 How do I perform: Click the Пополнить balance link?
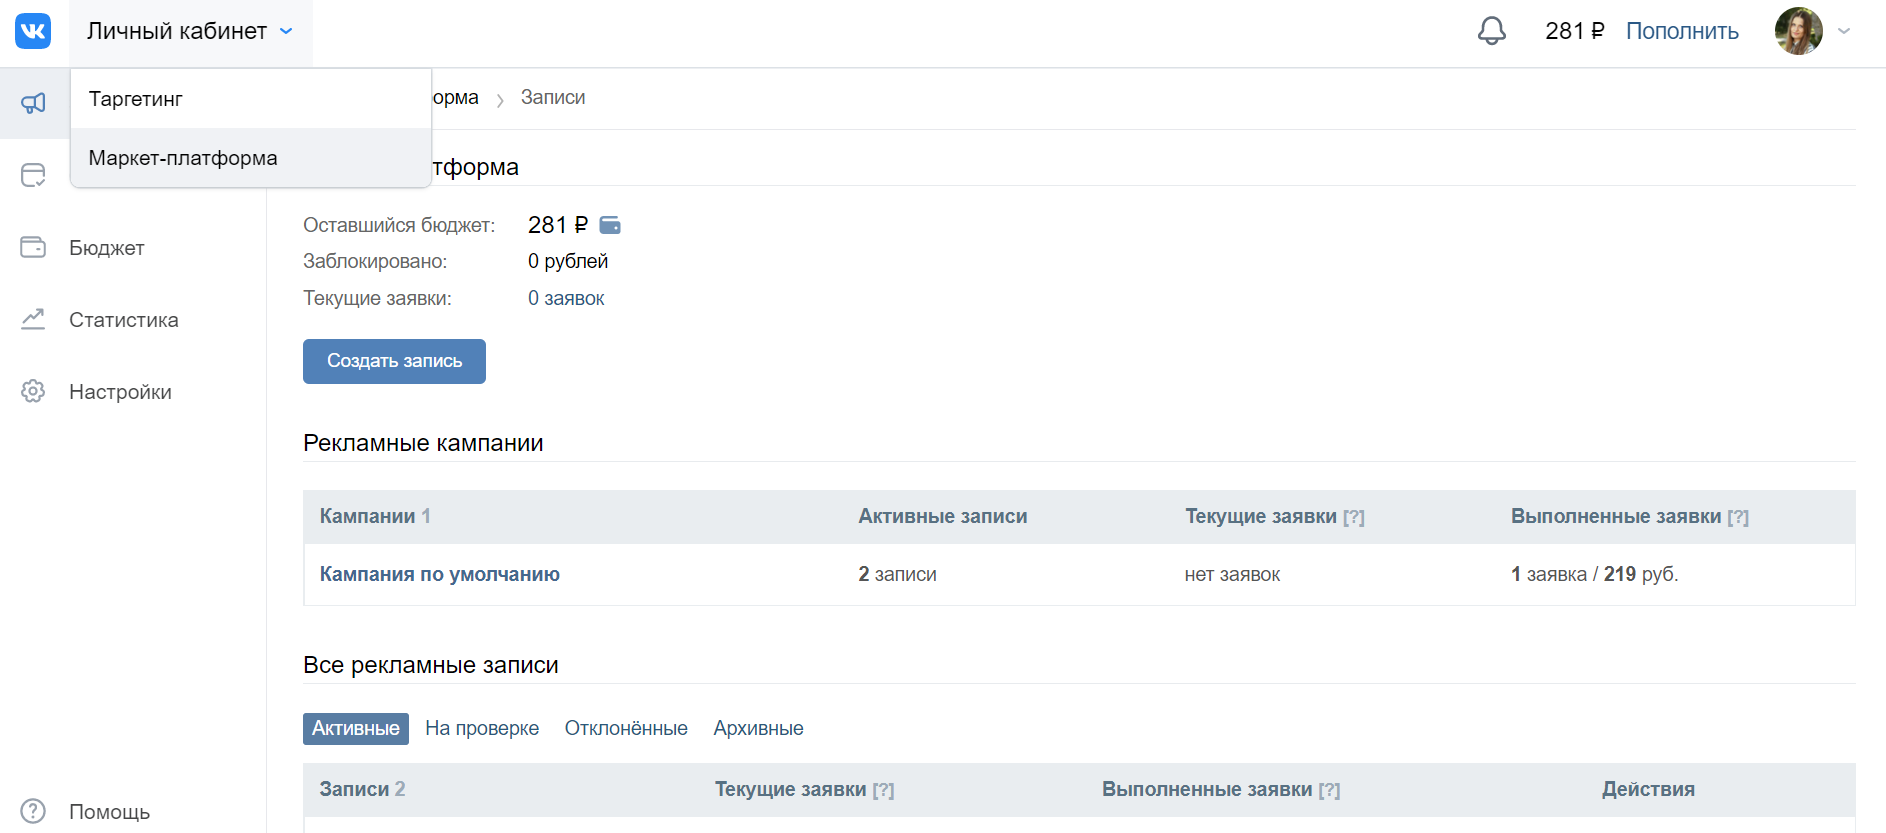pyautogui.click(x=1682, y=31)
